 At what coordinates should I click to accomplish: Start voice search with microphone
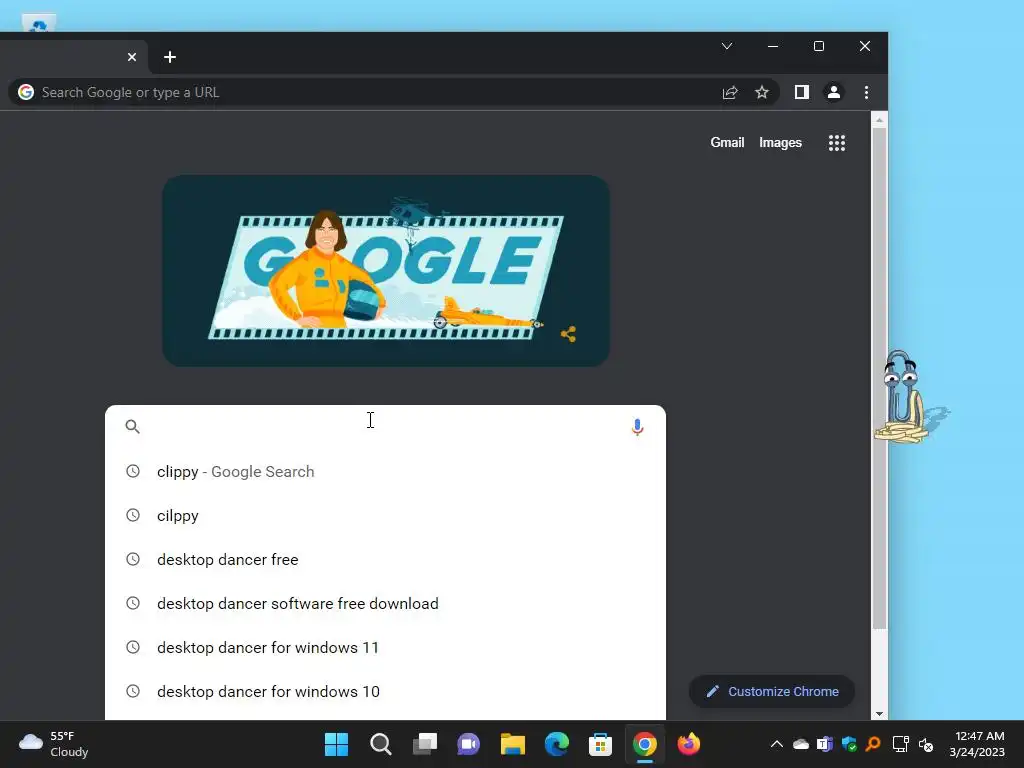tap(637, 427)
